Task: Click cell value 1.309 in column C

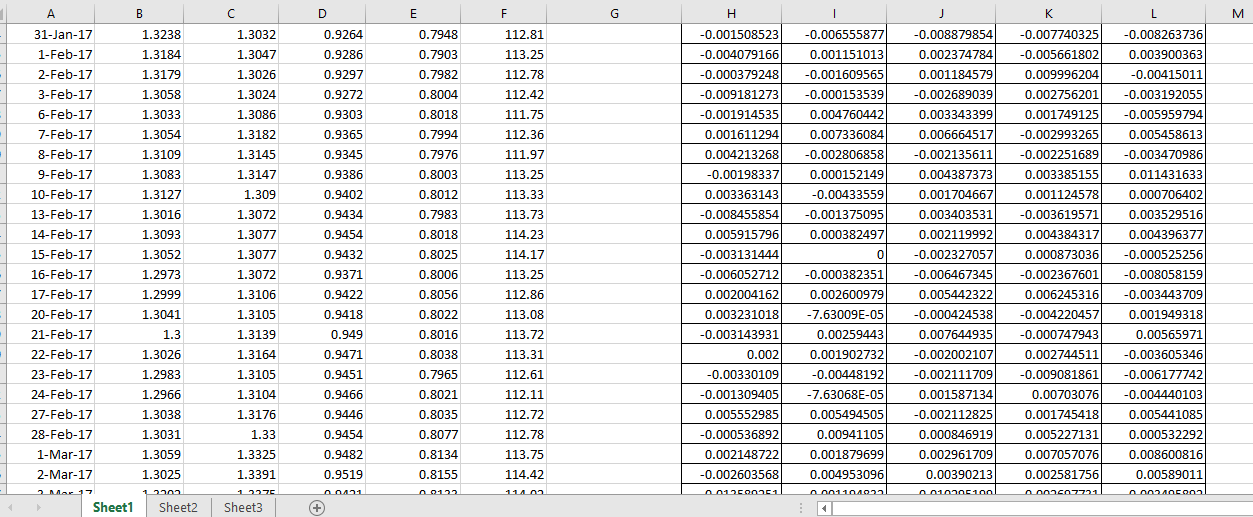Action: (x=230, y=194)
